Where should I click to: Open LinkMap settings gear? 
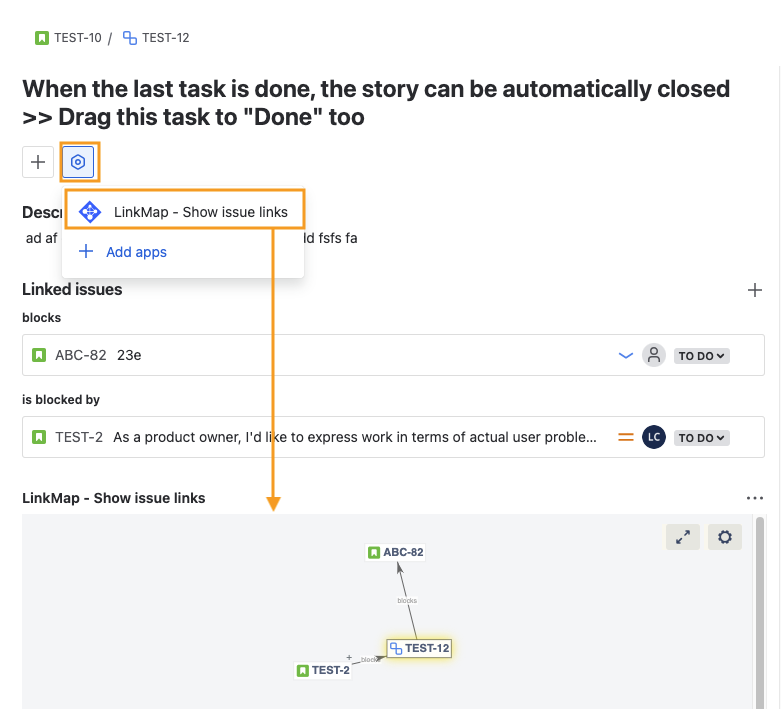point(725,537)
